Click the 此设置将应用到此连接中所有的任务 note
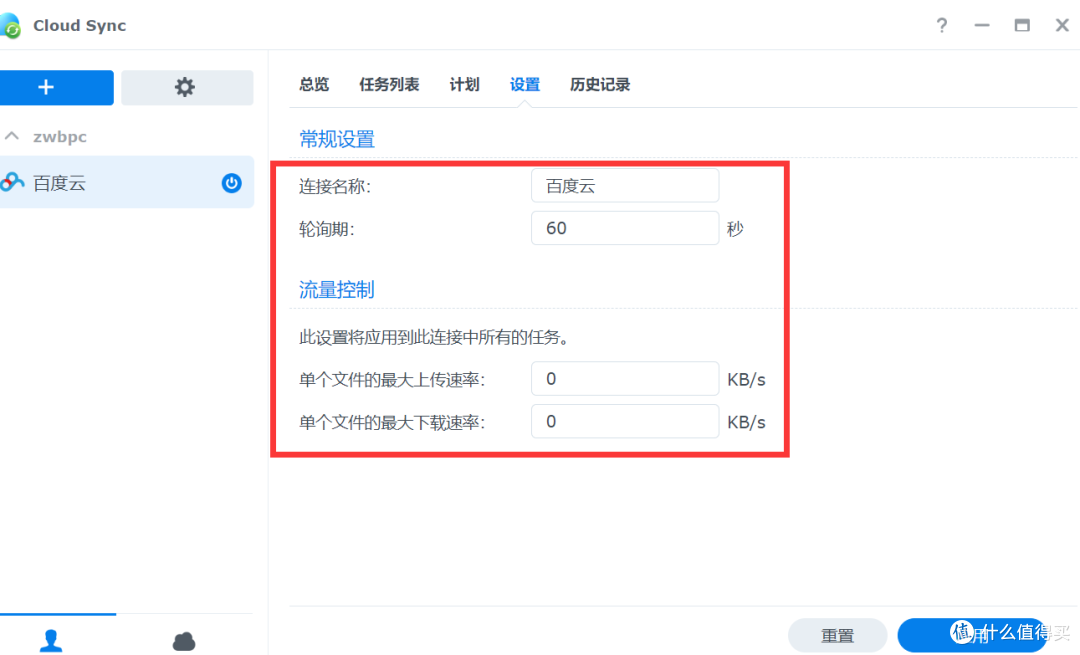Screen dimensions: 1080x655 [434, 337]
